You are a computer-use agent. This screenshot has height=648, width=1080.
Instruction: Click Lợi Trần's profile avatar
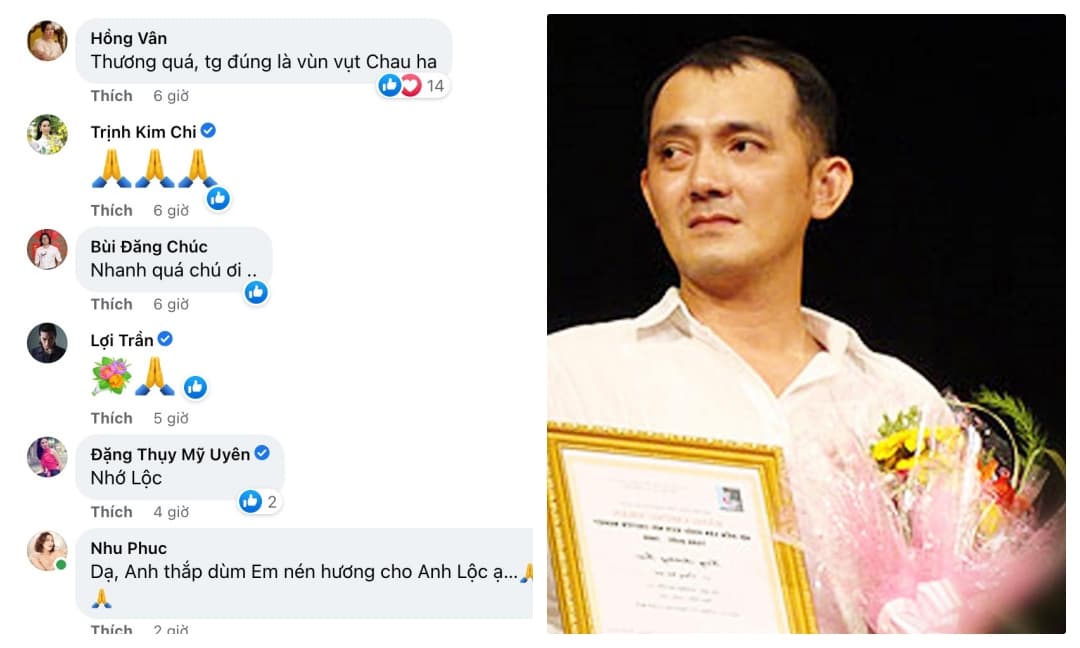pyautogui.click(x=47, y=343)
